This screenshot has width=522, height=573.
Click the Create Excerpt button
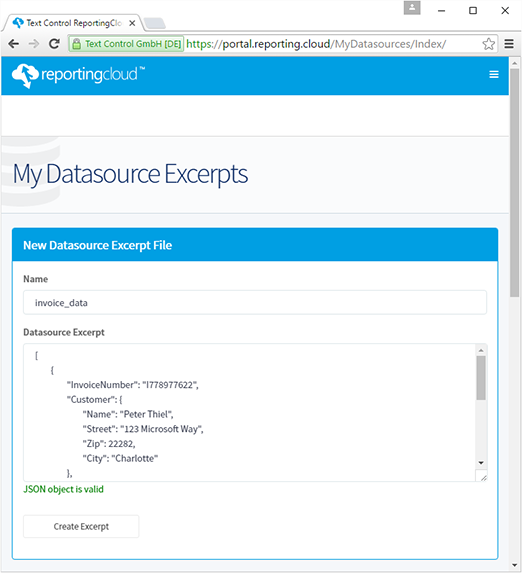pos(81,526)
